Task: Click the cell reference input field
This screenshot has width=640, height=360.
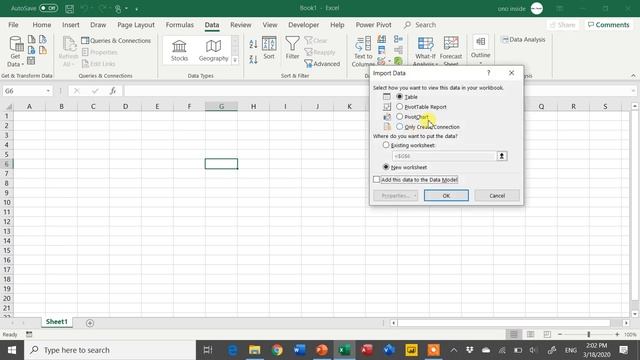Action: pos(444,156)
